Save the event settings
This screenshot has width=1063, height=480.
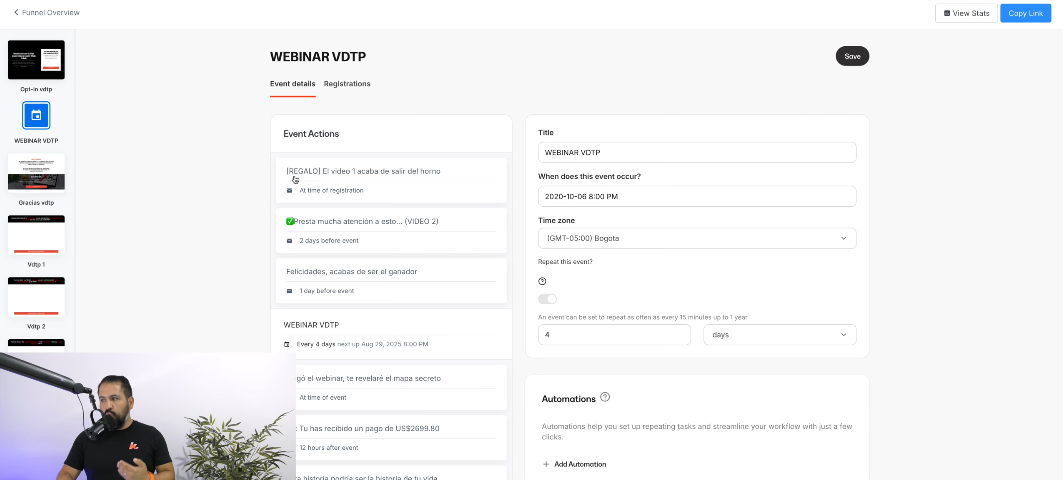click(x=852, y=56)
